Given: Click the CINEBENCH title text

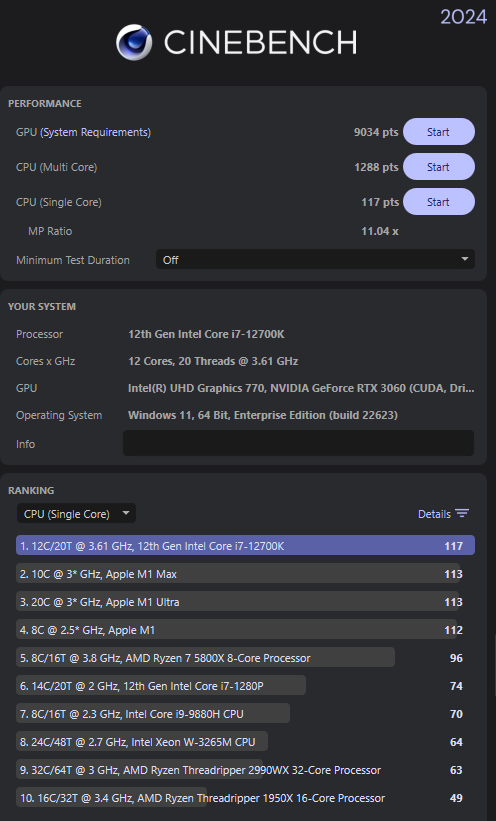Looking at the screenshot, I should [260, 42].
